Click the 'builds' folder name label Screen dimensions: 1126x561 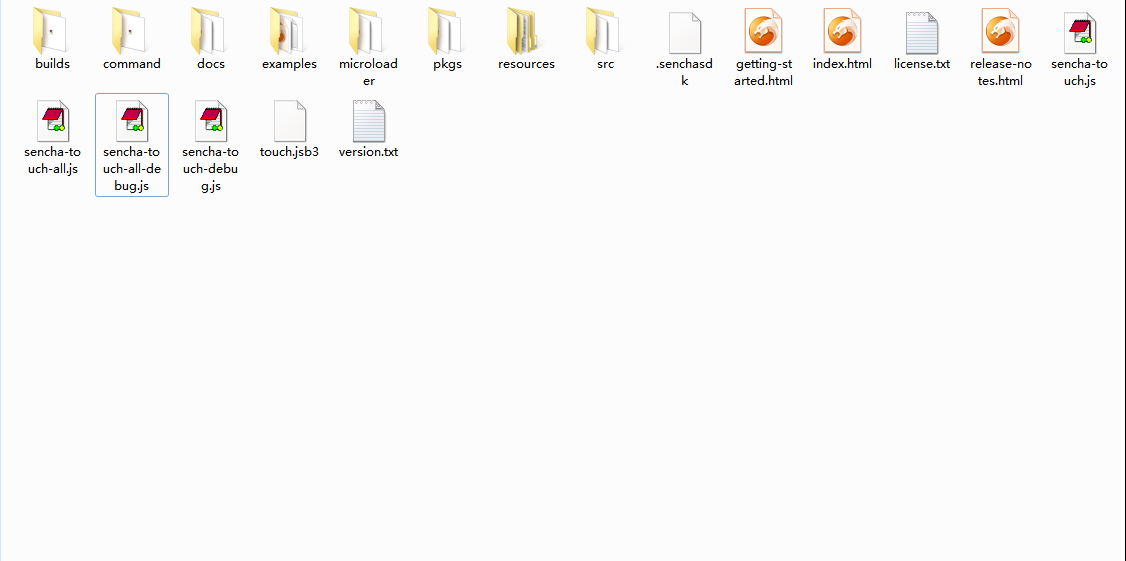pos(52,64)
